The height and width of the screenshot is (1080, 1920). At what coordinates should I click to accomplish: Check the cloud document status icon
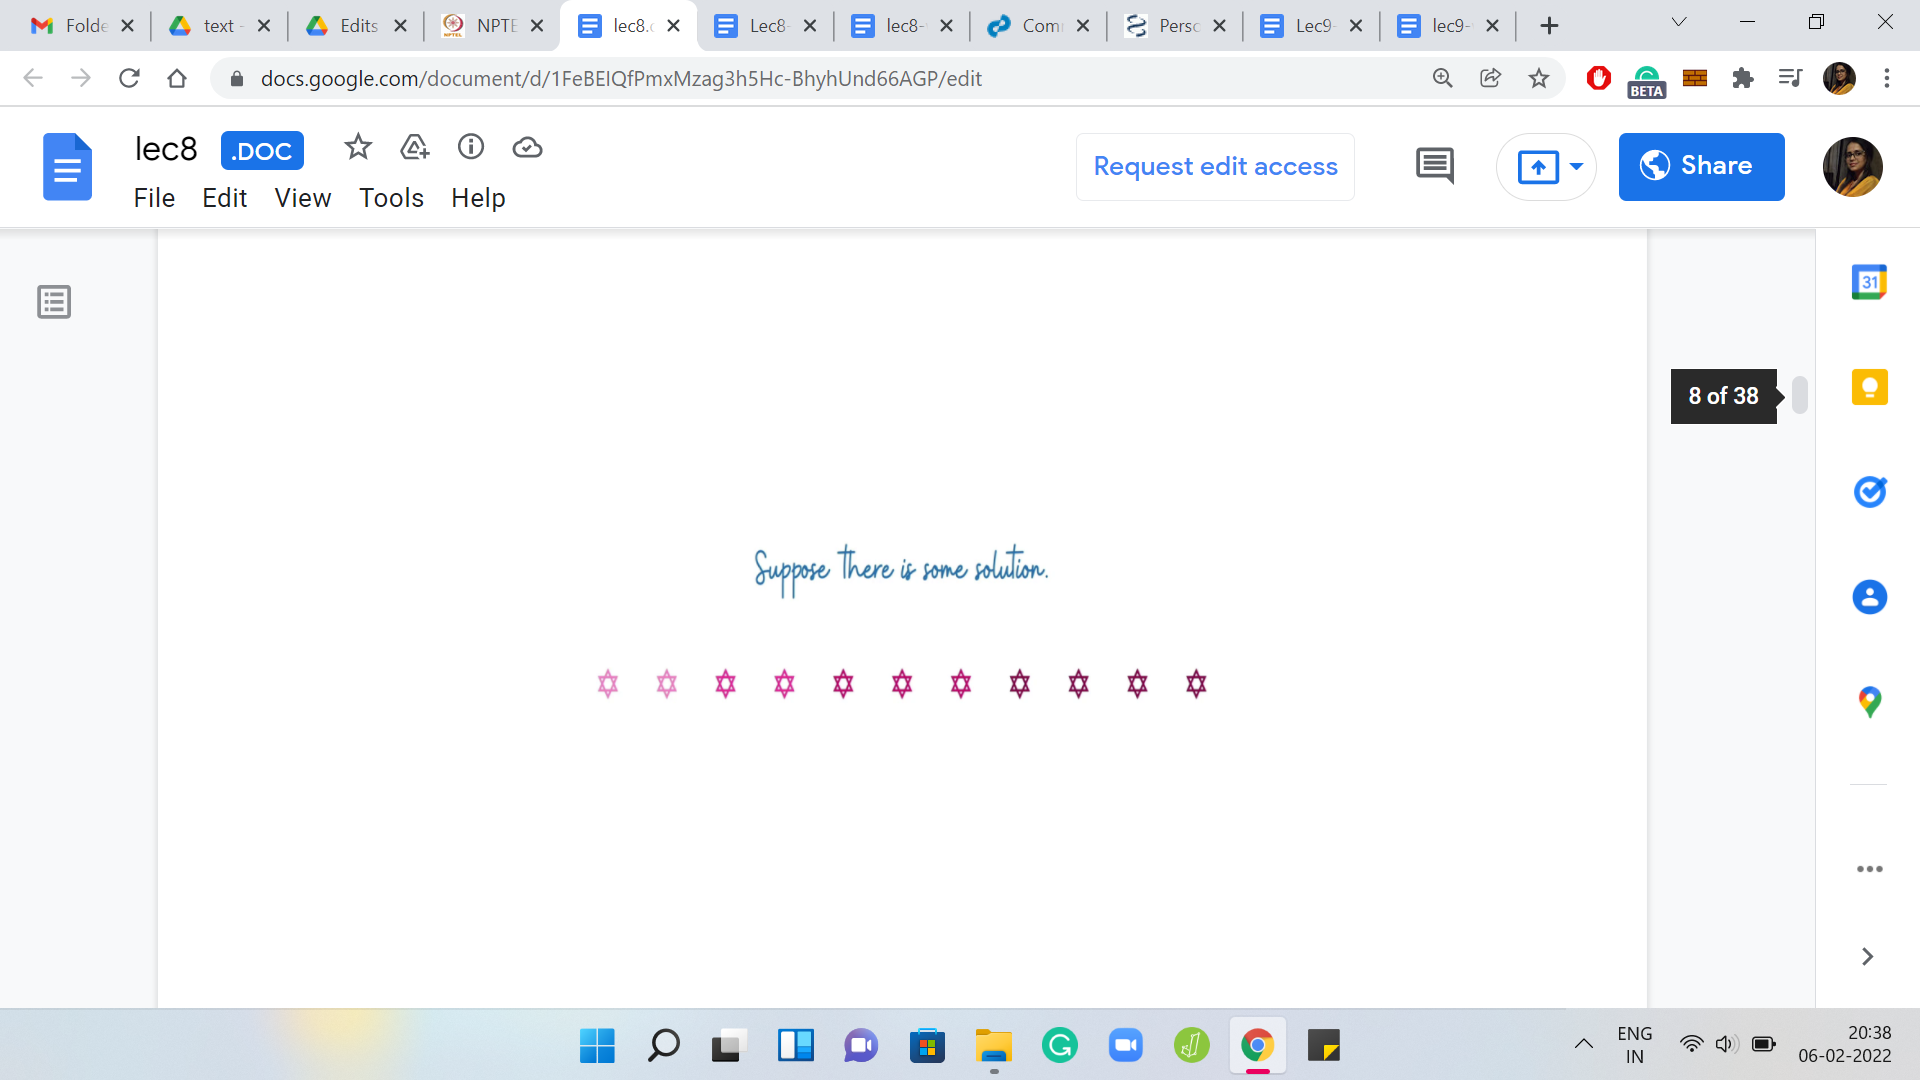click(527, 148)
